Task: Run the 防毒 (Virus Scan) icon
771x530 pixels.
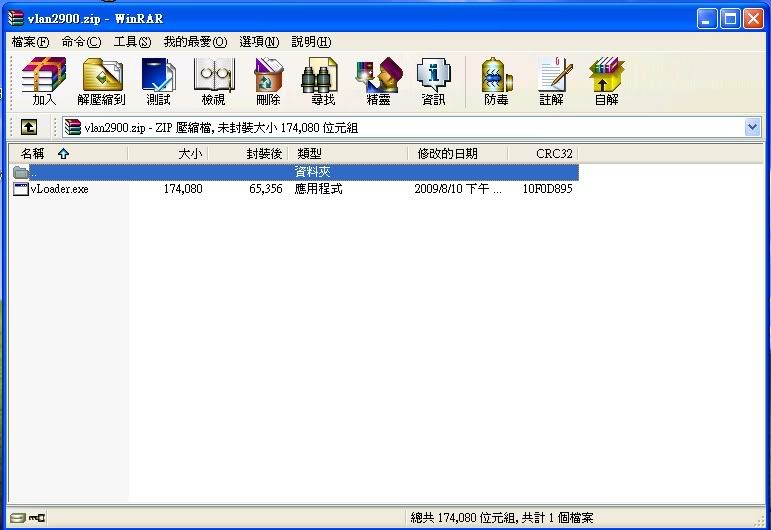Action: pos(496,81)
